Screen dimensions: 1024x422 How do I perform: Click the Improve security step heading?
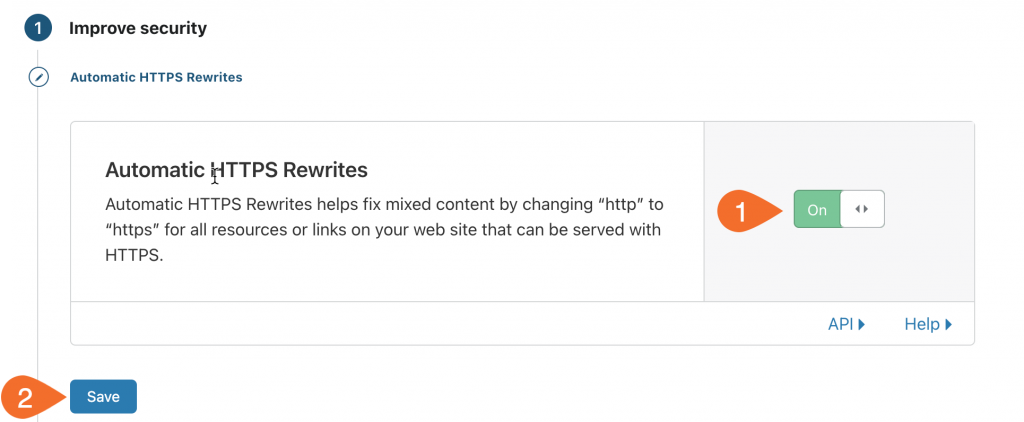tap(138, 28)
